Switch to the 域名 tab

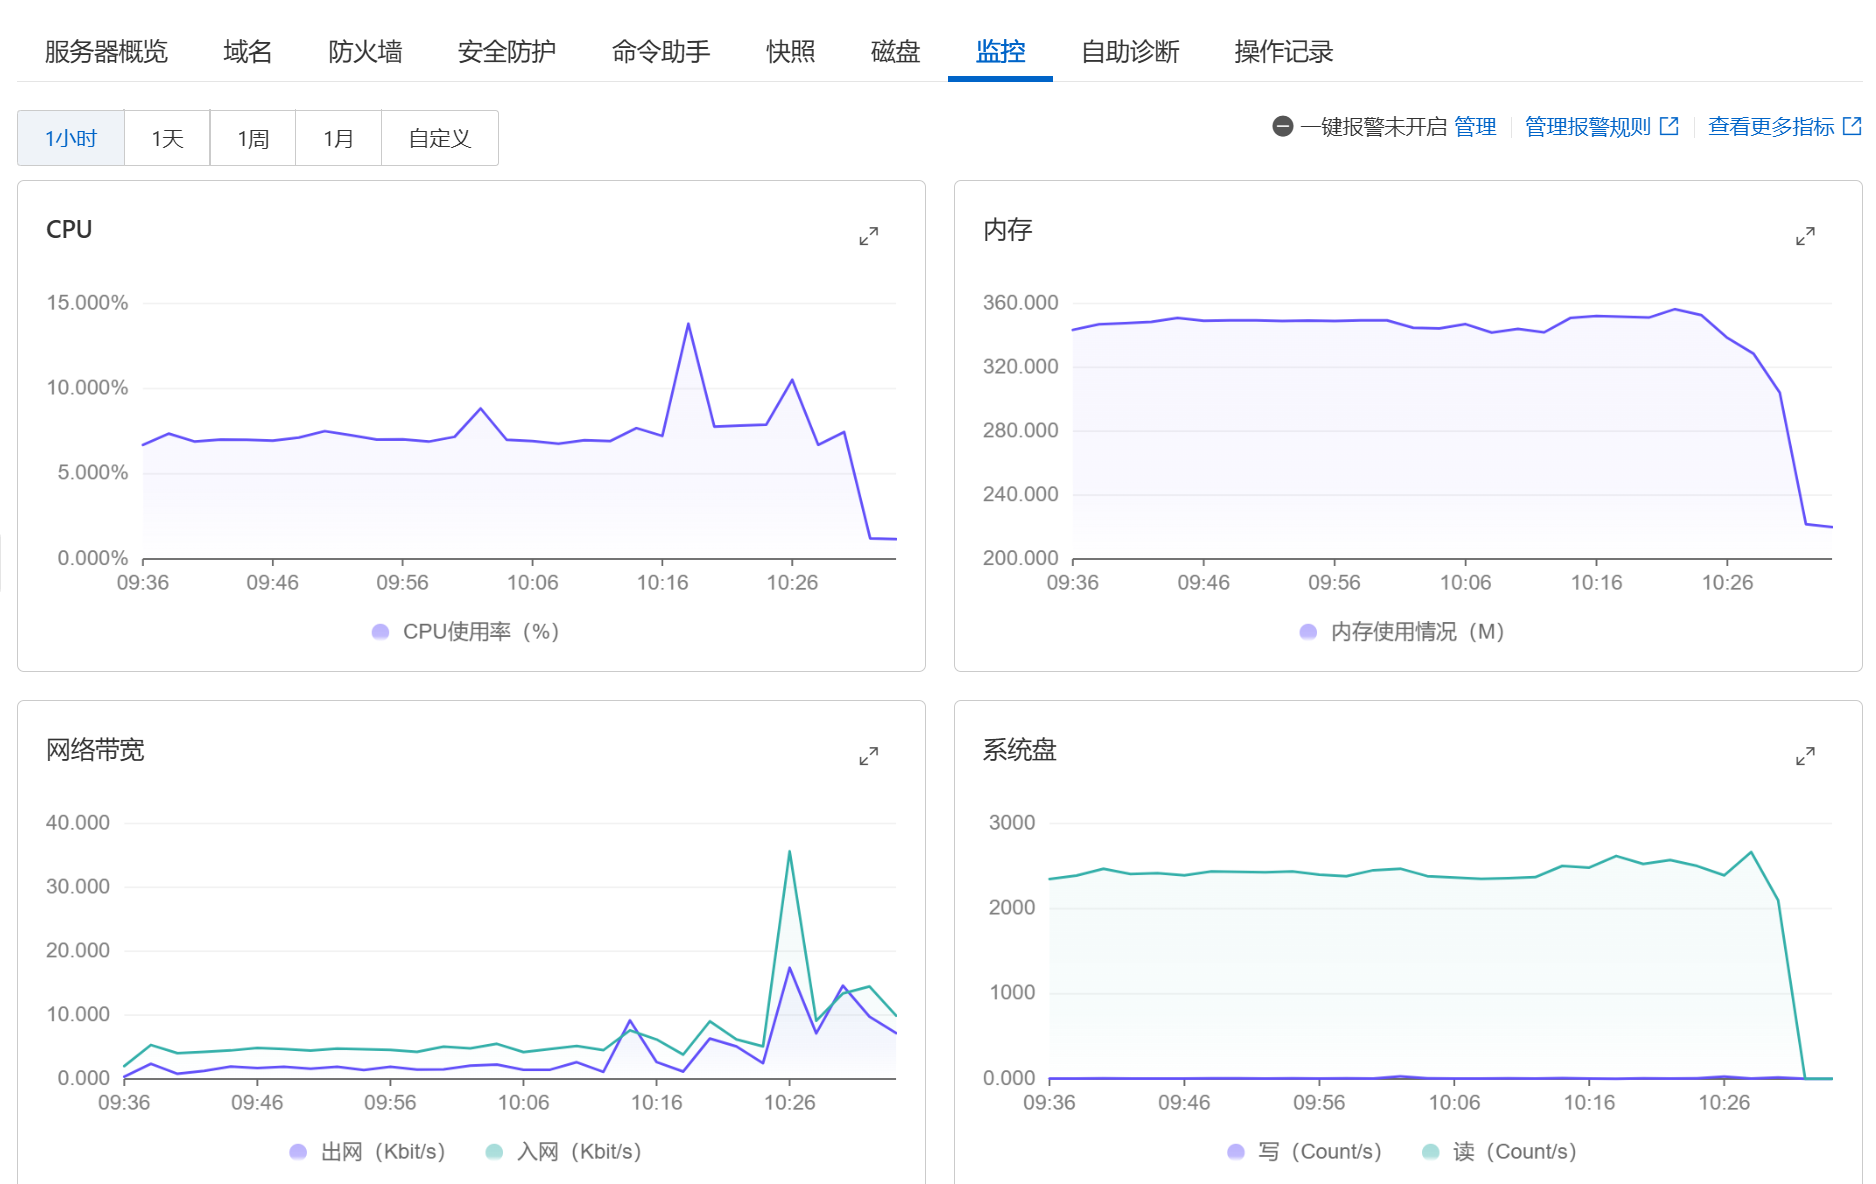point(247,51)
